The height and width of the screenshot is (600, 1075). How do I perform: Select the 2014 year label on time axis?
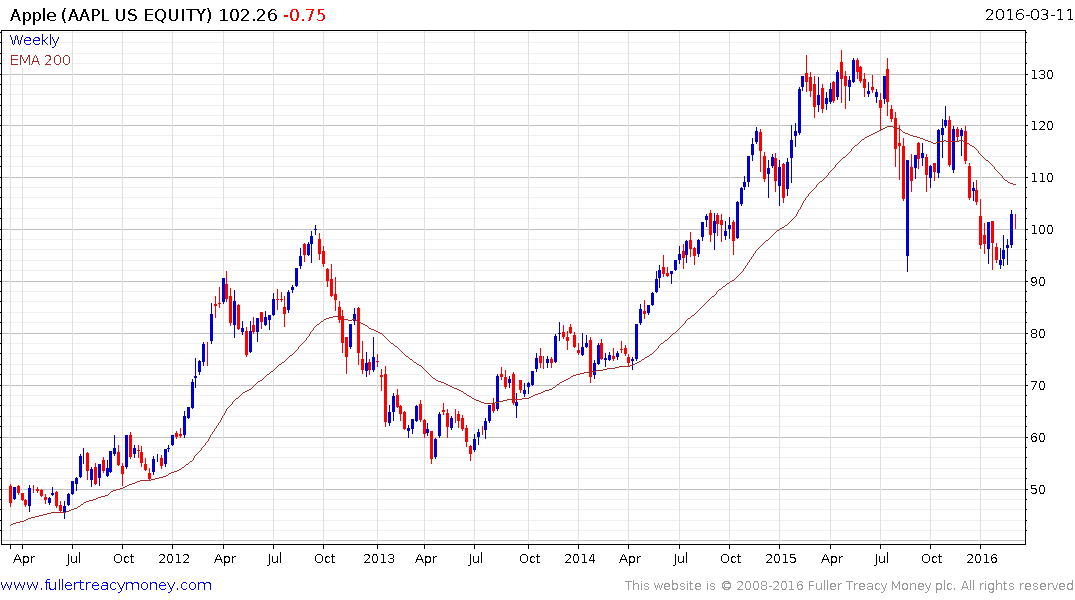coord(580,558)
